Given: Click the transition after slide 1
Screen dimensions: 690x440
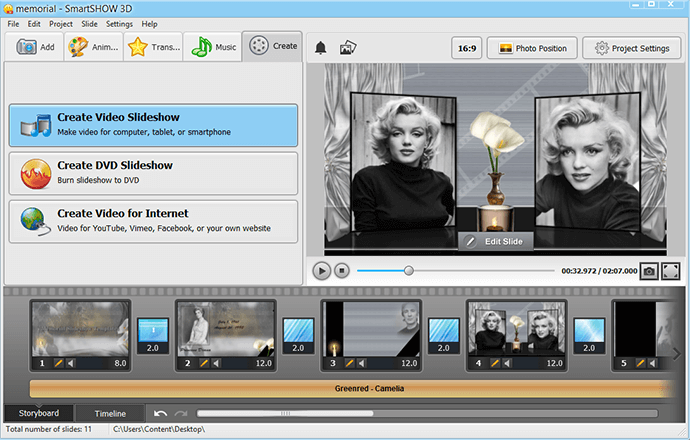Looking at the screenshot, I should coord(153,336).
